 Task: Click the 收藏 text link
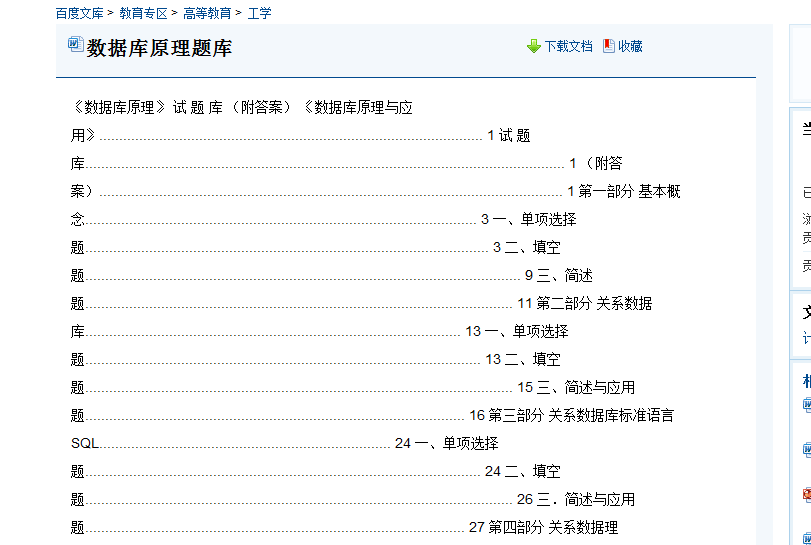click(630, 46)
